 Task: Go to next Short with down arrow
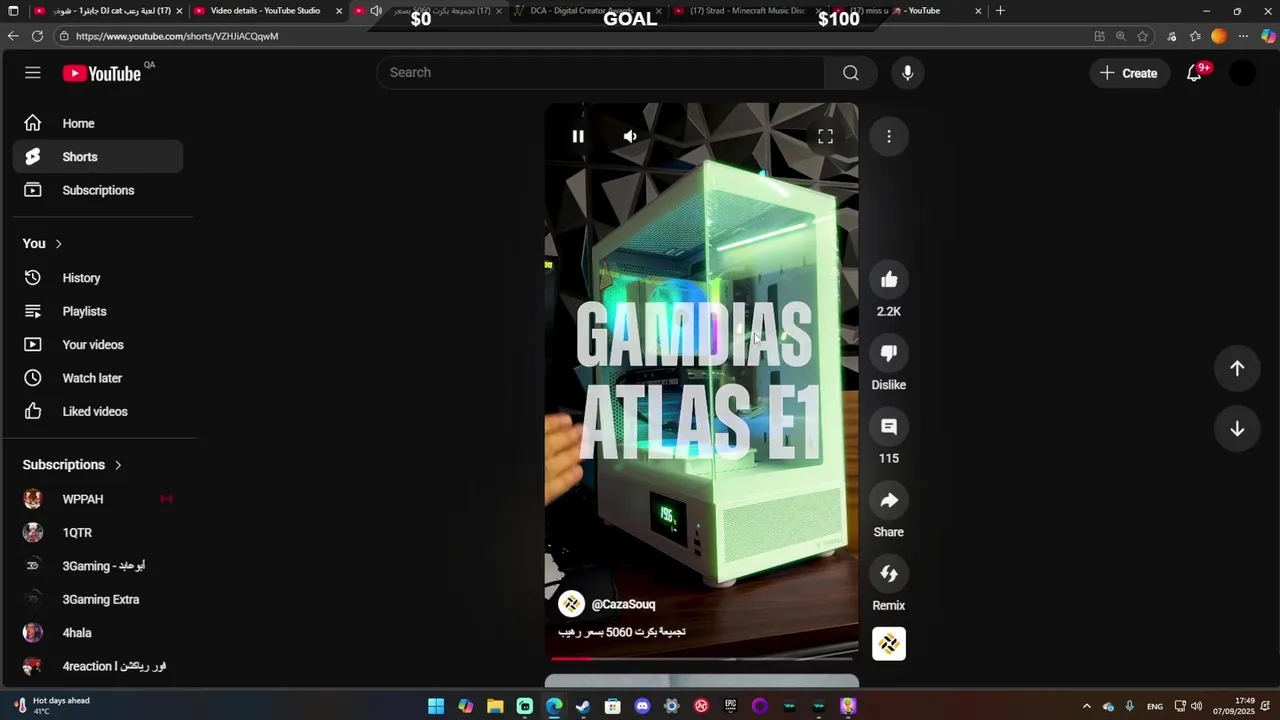coord(1237,429)
